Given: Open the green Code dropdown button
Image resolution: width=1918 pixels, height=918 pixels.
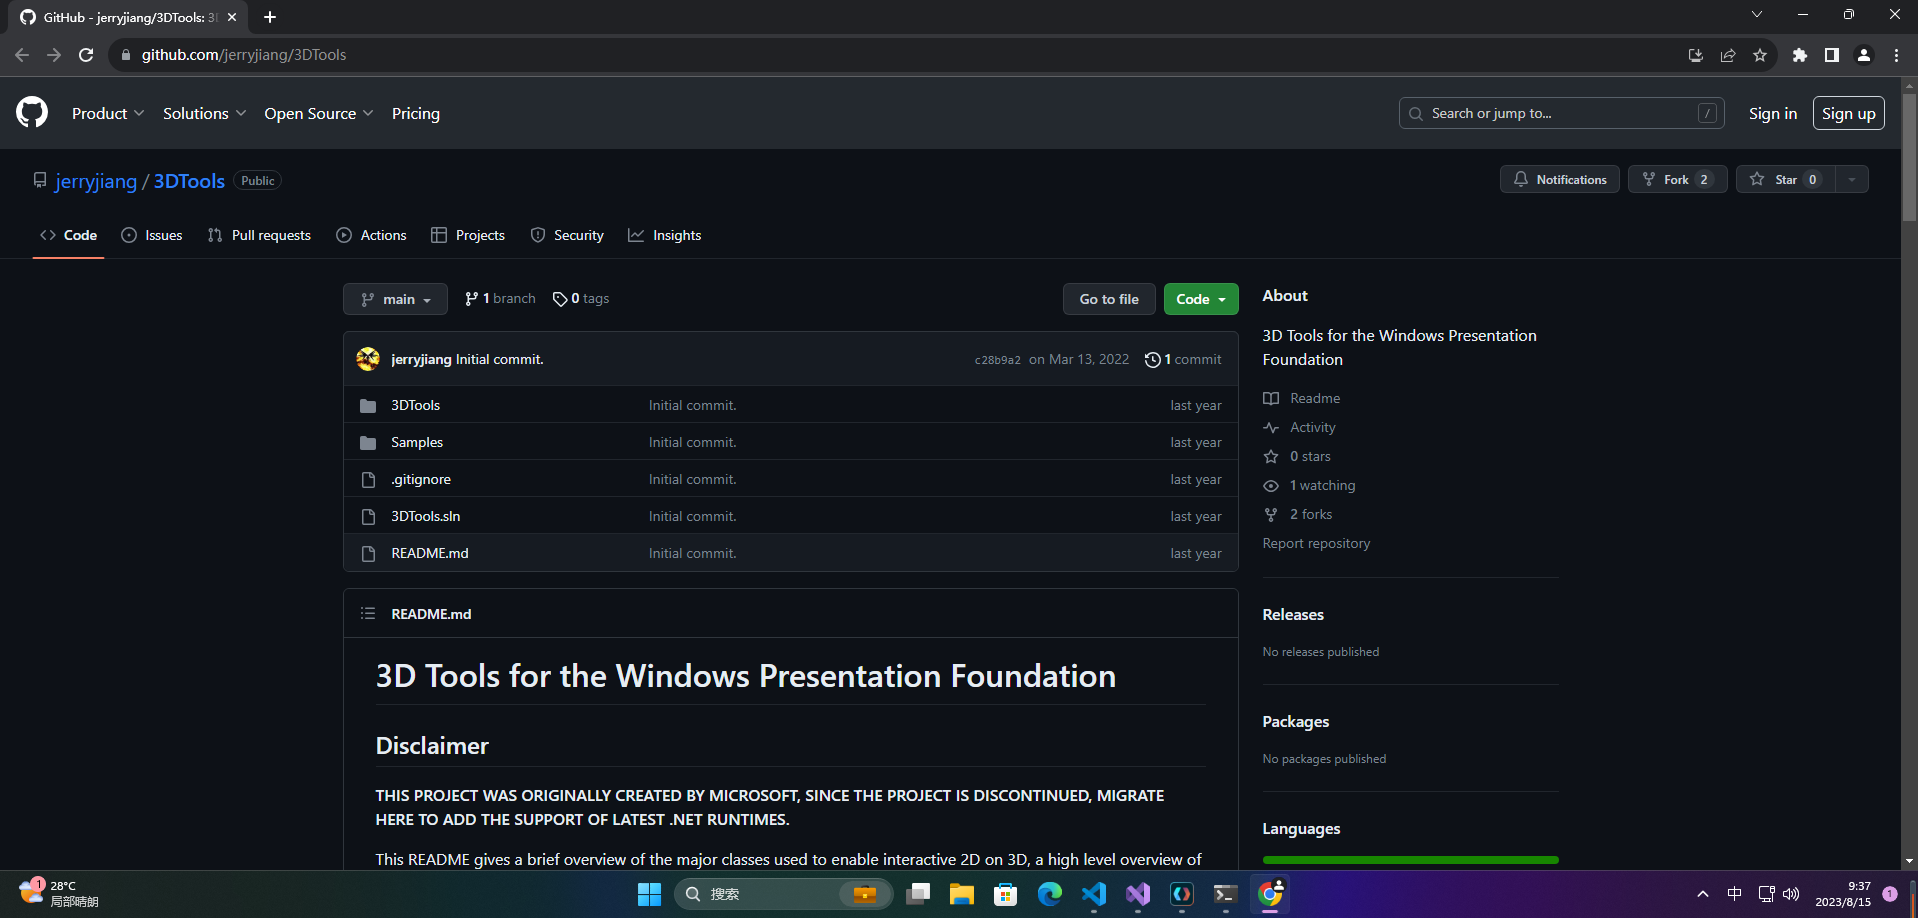Looking at the screenshot, I should pos(1201,299).
